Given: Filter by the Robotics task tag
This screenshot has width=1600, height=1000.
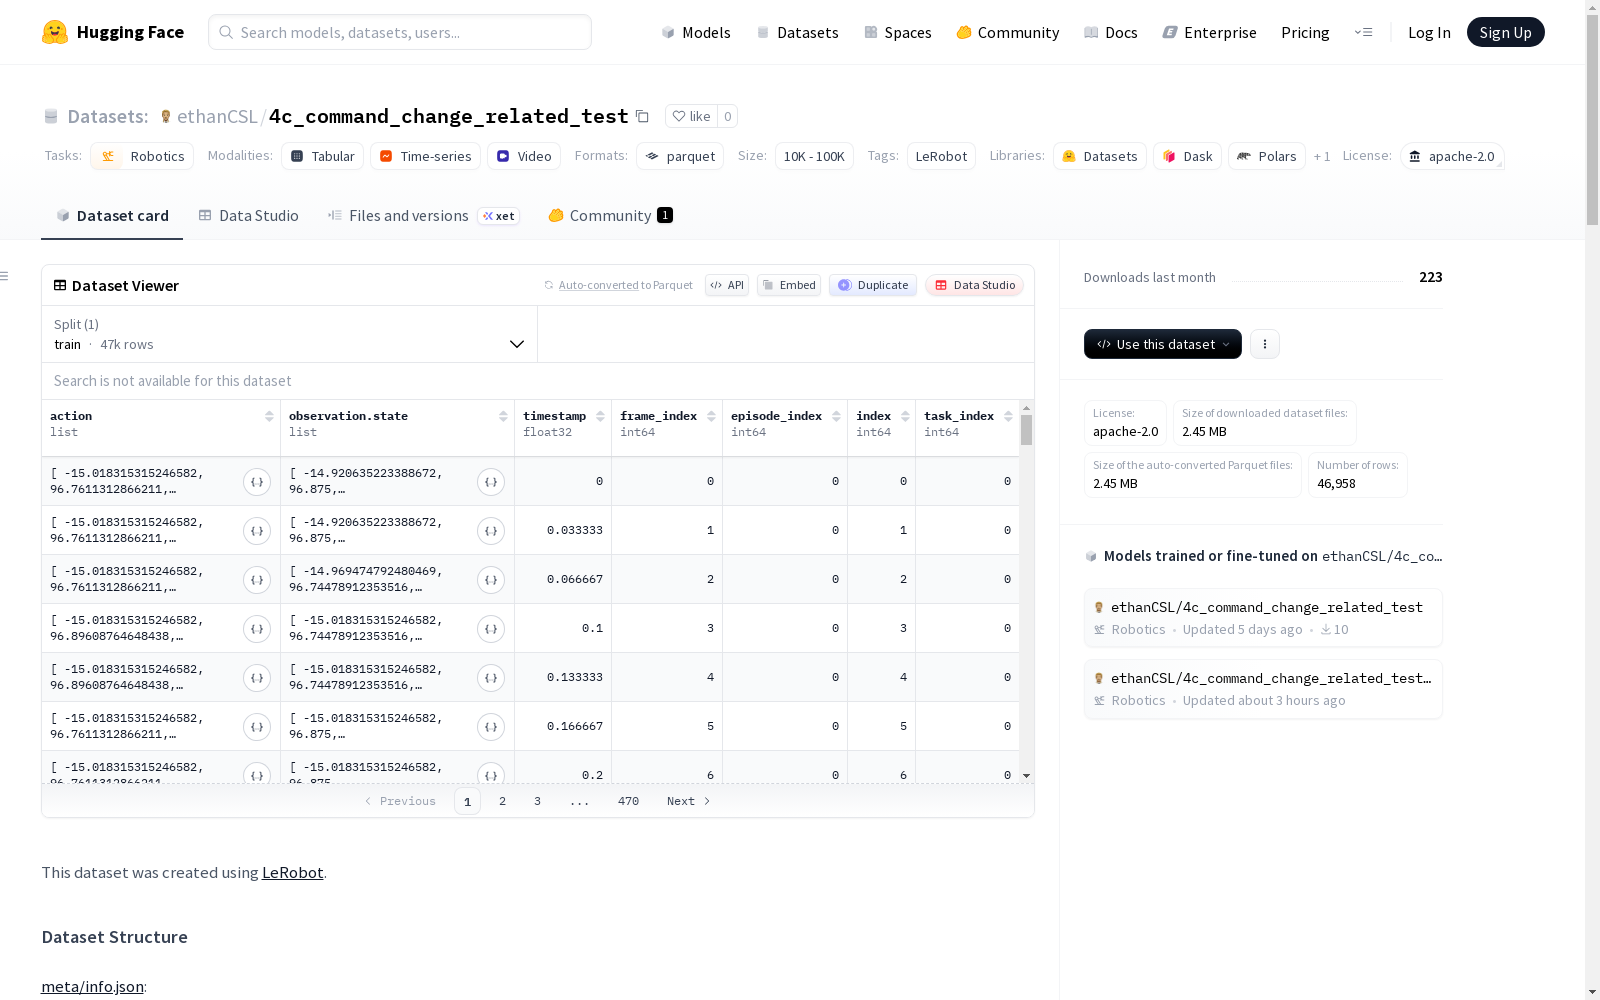Looking at the screenshot, I should tap(142, 157).
